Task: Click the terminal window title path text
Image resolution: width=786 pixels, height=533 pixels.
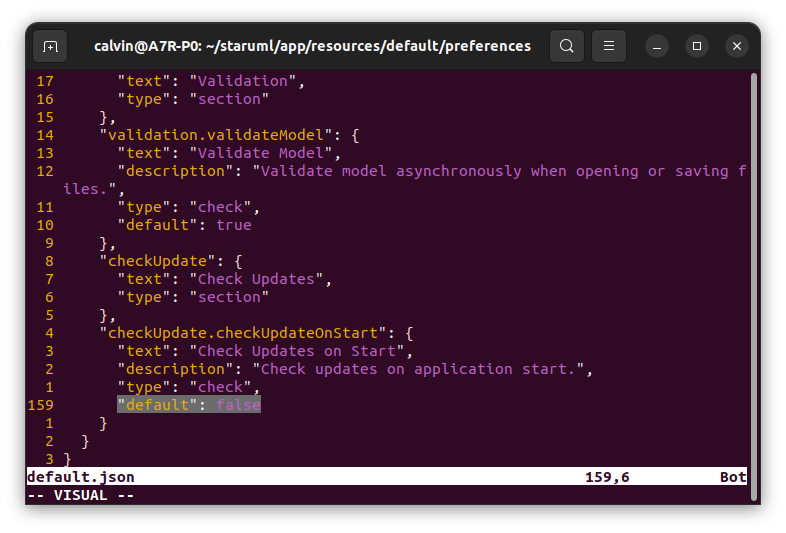Action: (312, 46)
